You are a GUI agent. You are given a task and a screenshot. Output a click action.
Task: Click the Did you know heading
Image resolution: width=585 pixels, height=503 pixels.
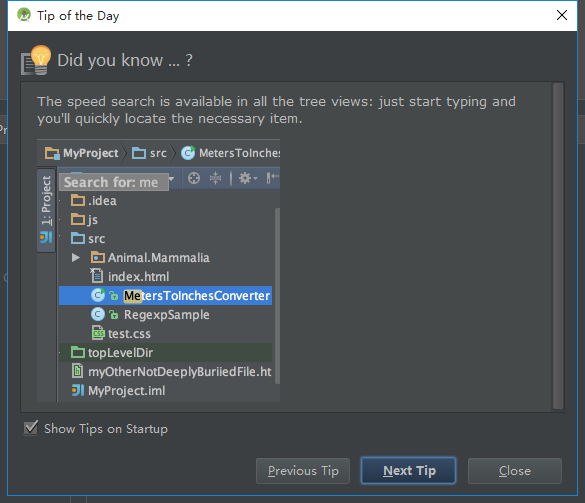[x=125, y=60]
